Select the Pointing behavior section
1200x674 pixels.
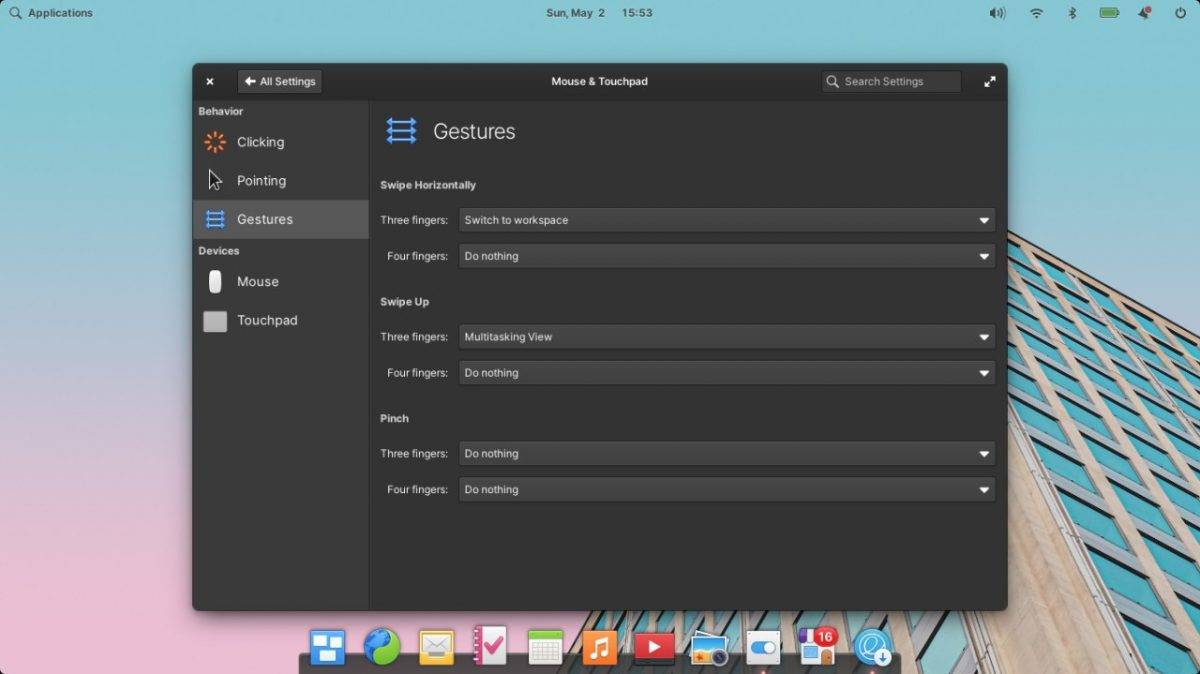click(261, 180)
